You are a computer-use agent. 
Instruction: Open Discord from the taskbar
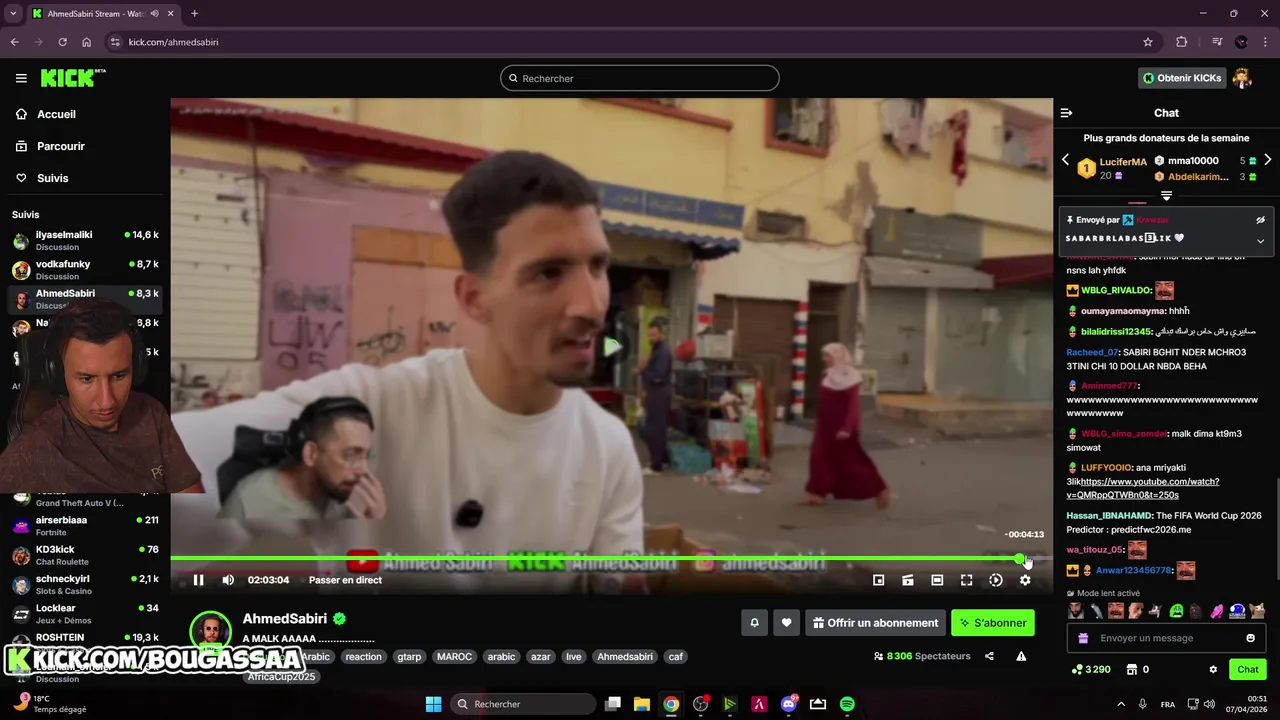(x=789, y=704)
